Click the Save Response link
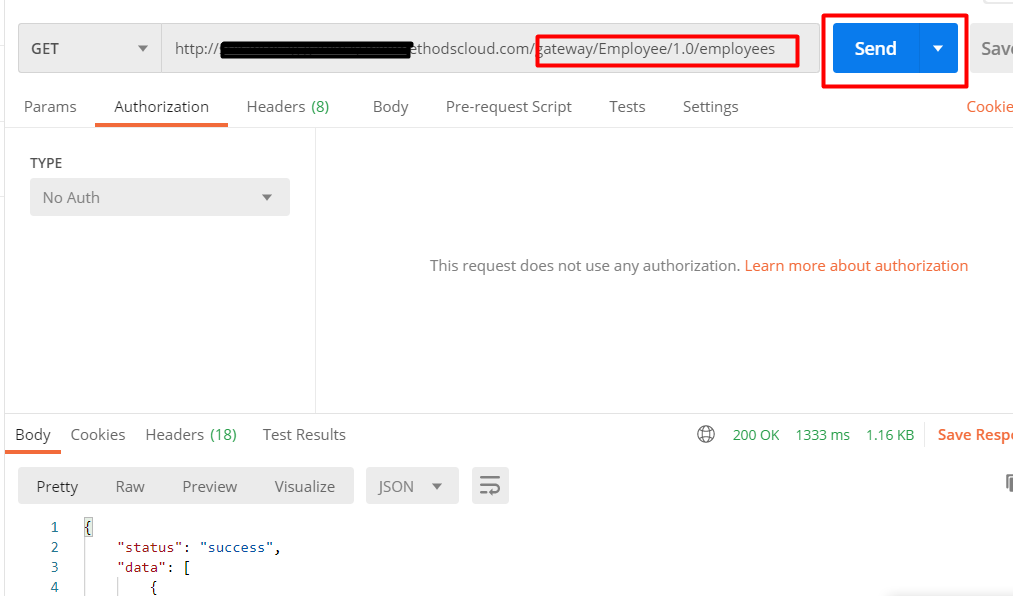Image resolution: width=1013 pixels, height=596 pixels. point(975,435)
